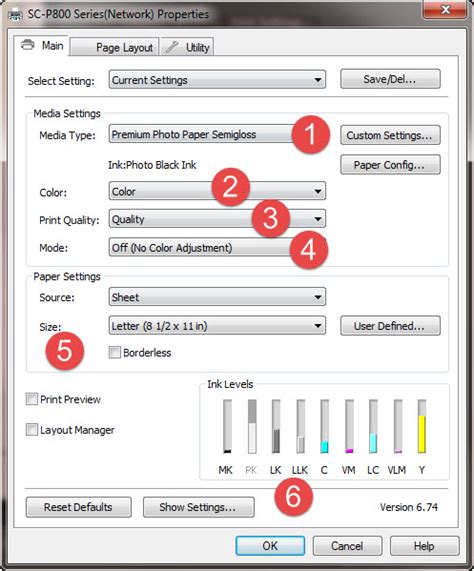Open the Mode dropdown
This screenshot has height=571, width=474.
217,248
